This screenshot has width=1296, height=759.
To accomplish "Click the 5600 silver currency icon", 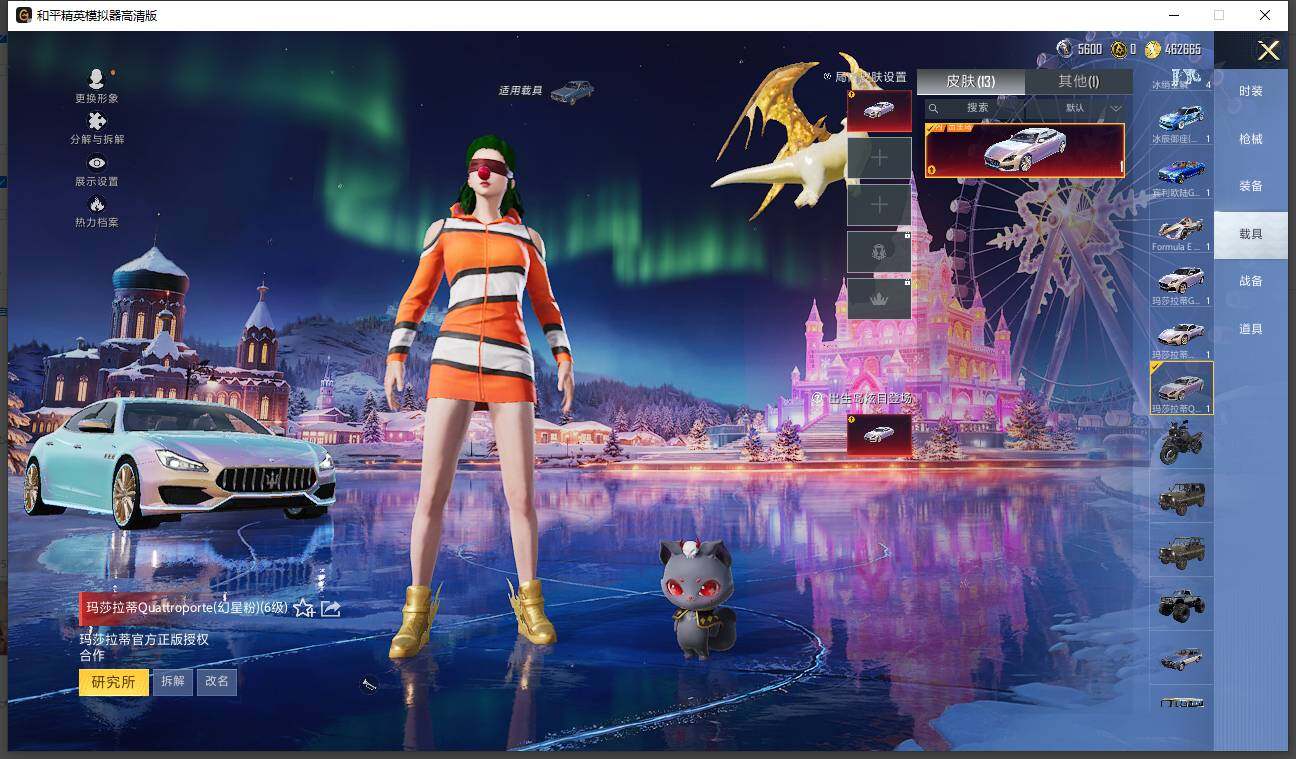I will coord(1065,49).
